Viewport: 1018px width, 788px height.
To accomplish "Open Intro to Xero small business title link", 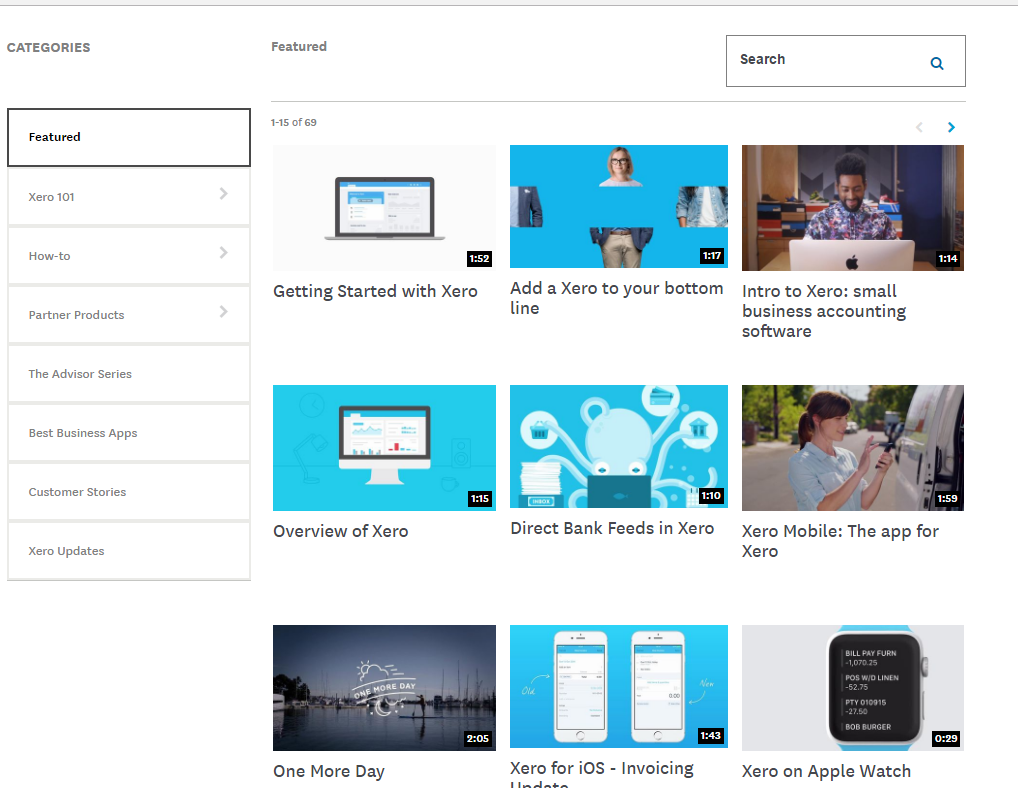I will click(824, 312).
